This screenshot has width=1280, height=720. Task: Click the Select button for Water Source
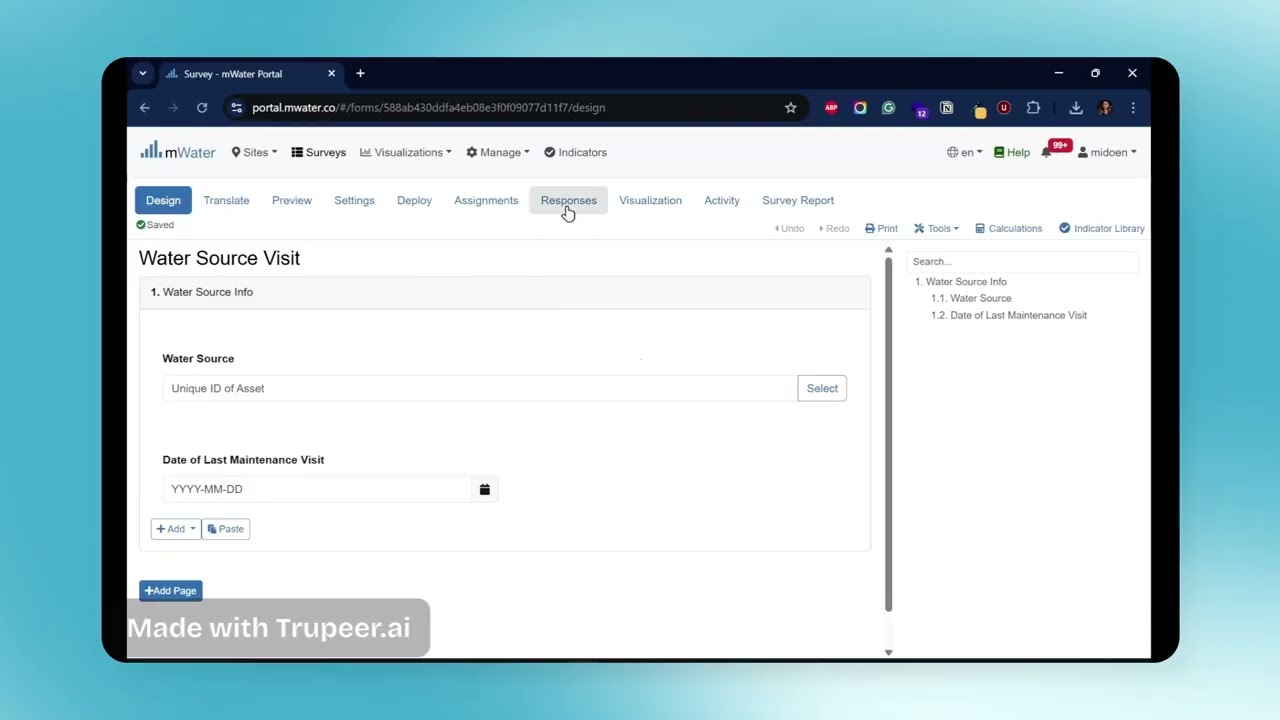[822, 388]
